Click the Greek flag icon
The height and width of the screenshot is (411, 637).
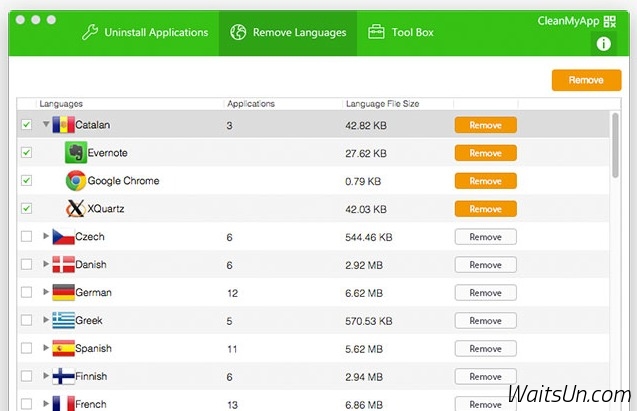pyautogui.click(x=63, y=321)
